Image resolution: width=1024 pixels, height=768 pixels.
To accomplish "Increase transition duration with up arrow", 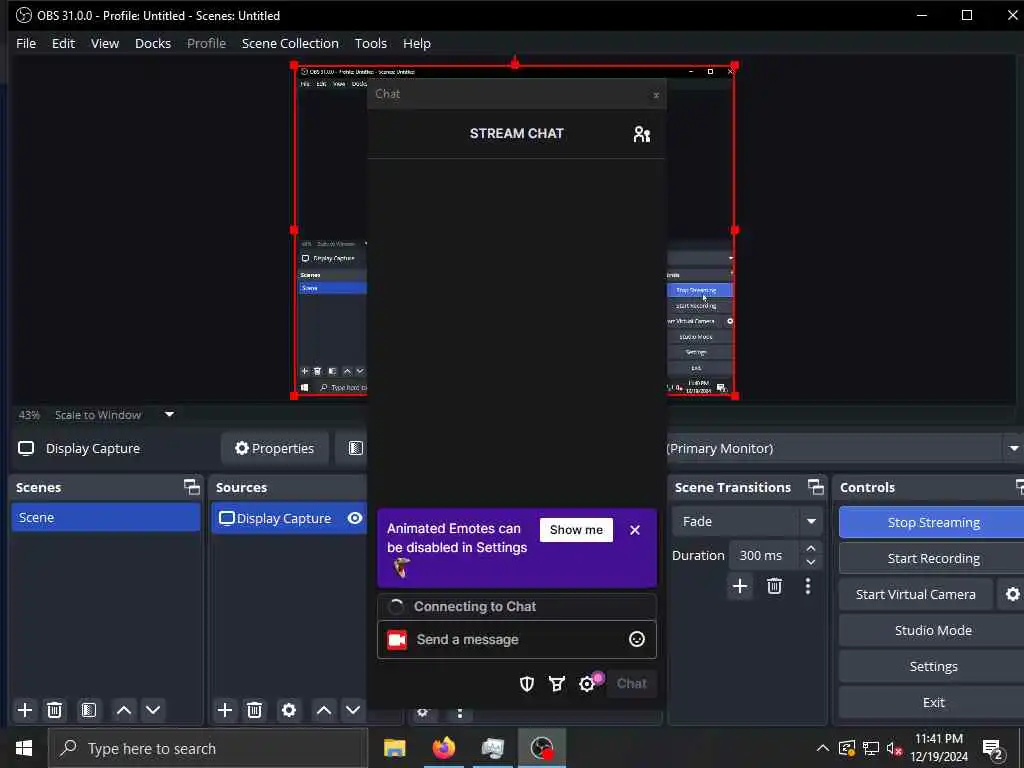I will point(810,549).
